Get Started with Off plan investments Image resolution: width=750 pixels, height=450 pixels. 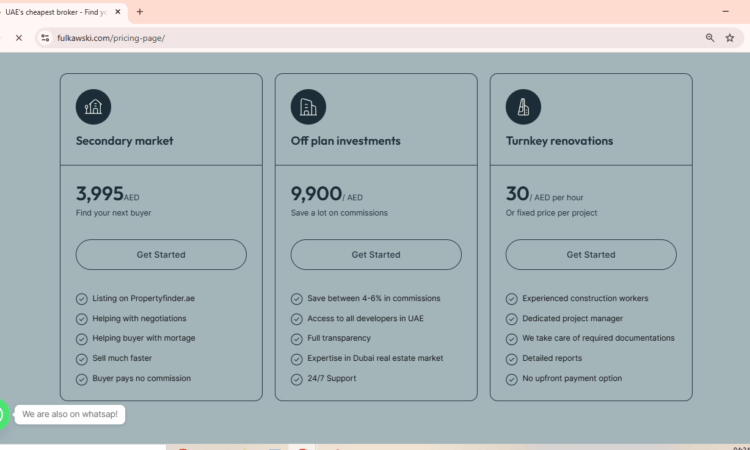(x=376, y=255)
